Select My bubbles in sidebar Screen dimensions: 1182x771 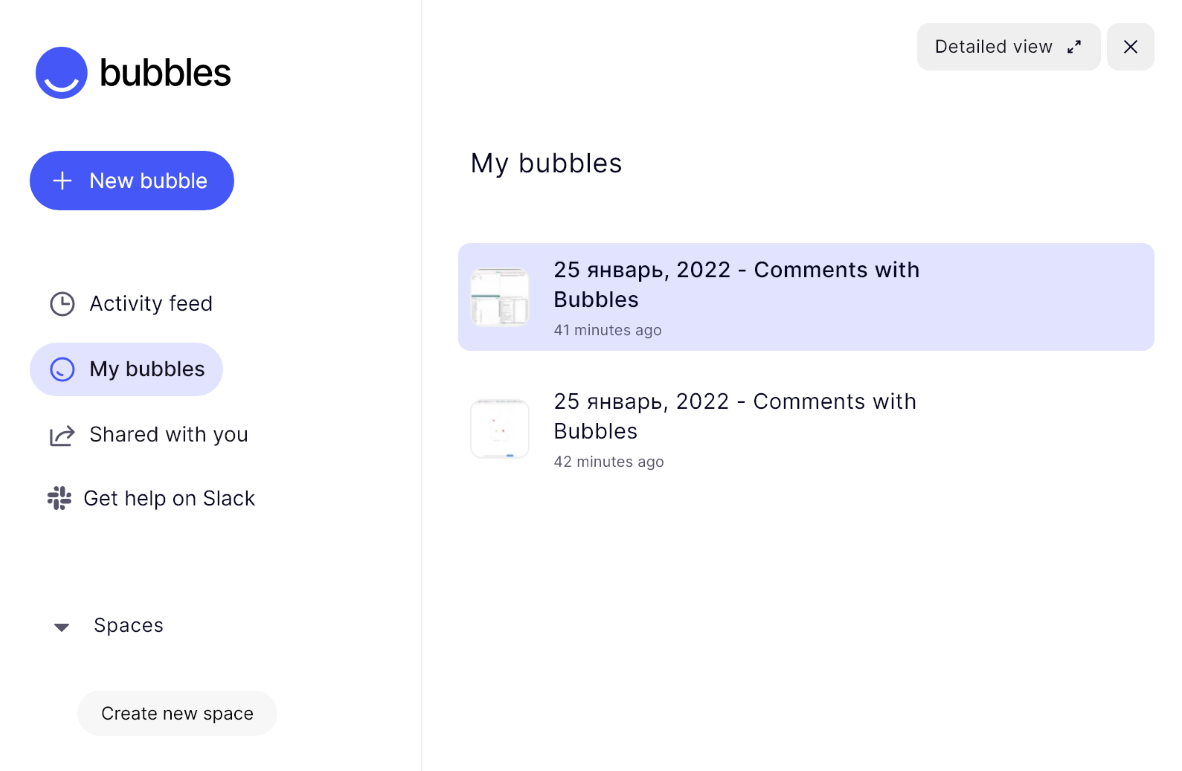tap(127, 369)
